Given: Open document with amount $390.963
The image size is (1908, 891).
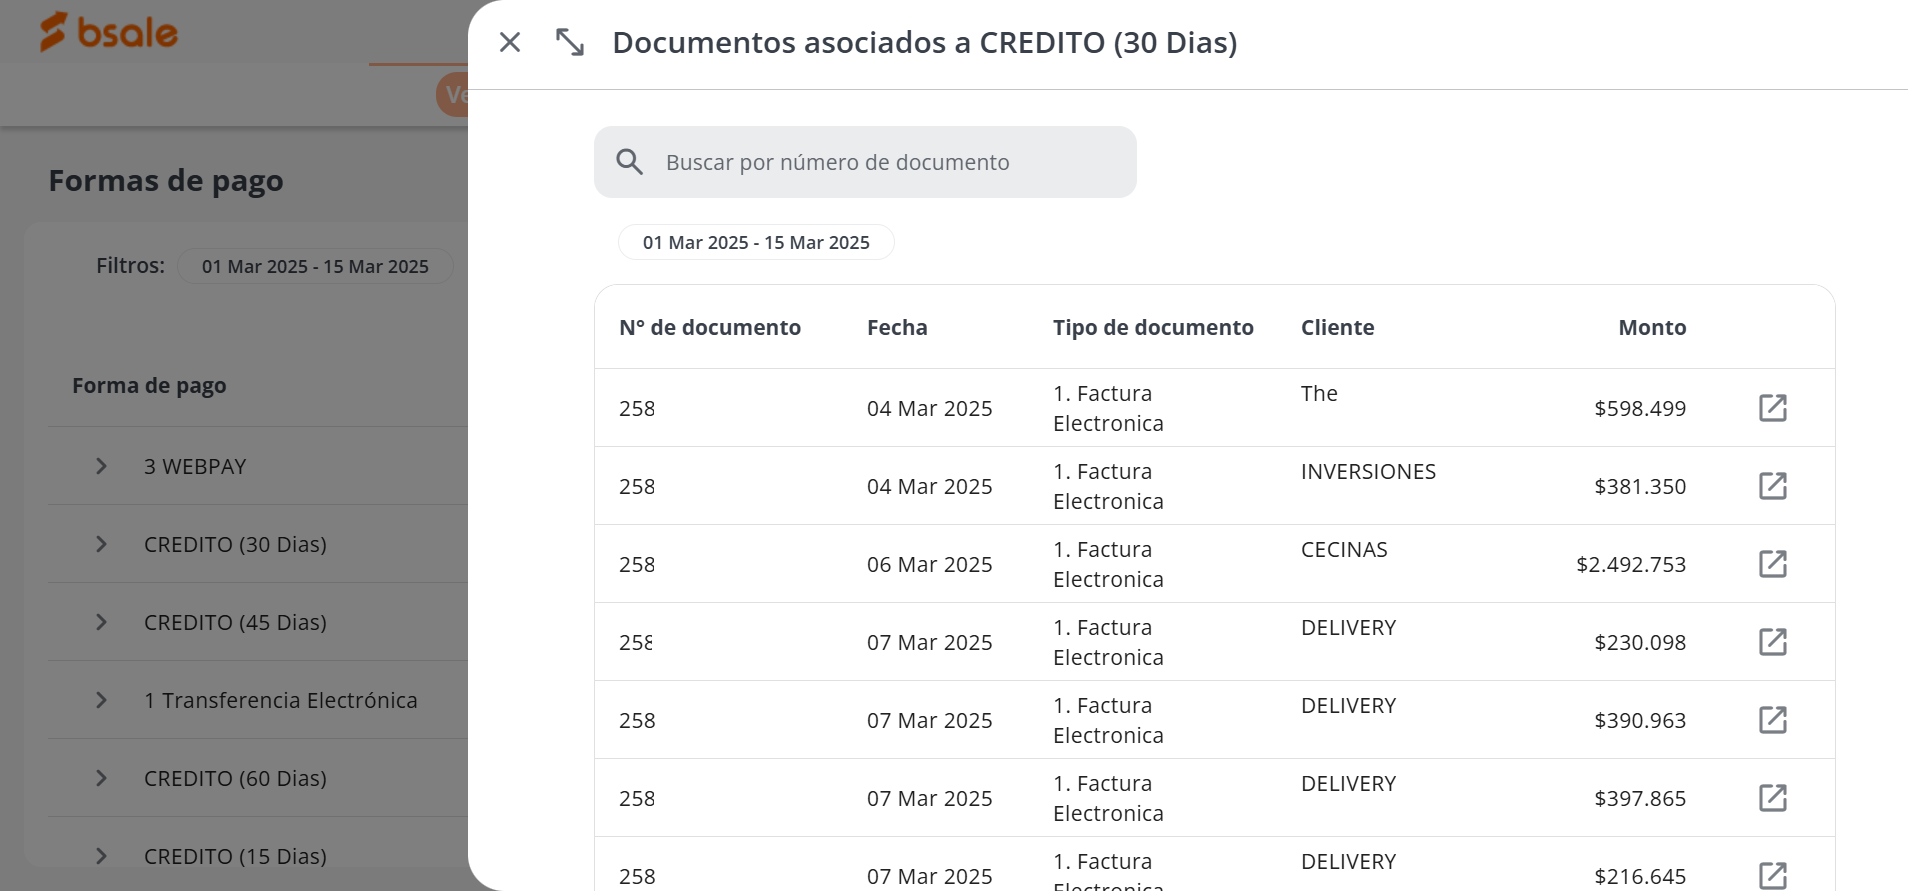Looking at the screenshot, I should (1773, 720).
